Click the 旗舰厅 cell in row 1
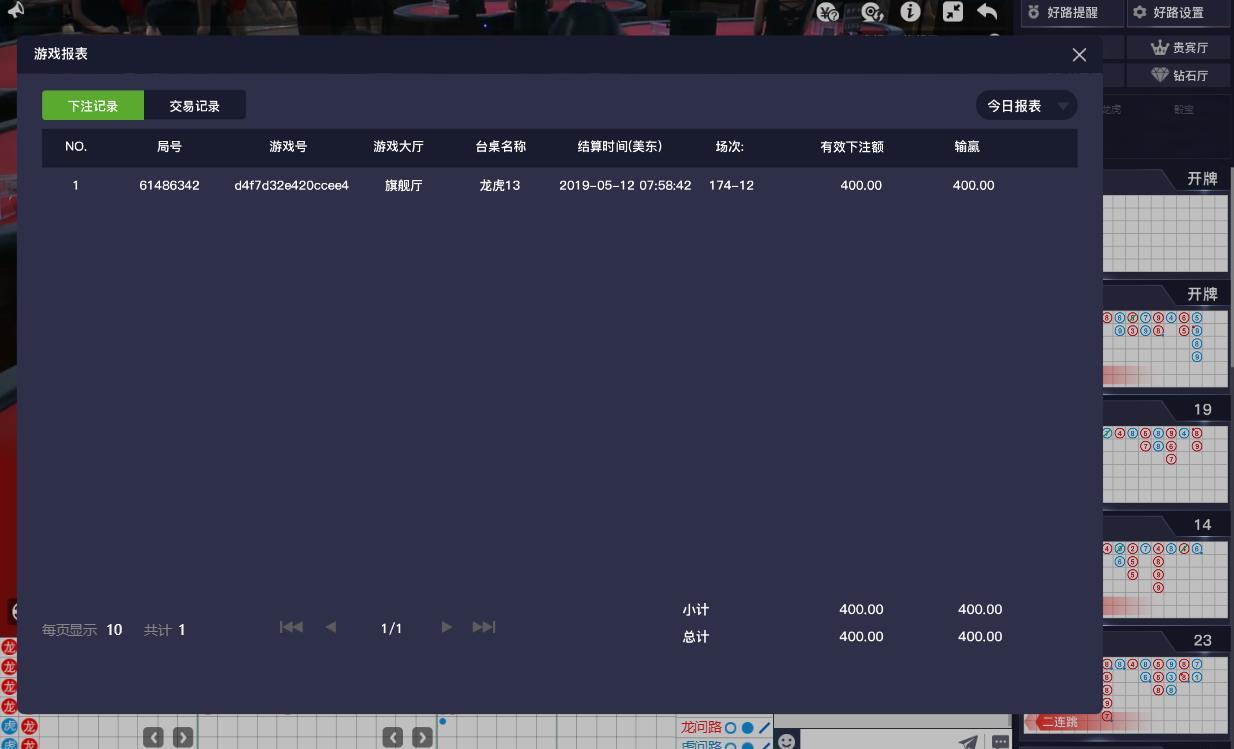 [x=403, y=185]
